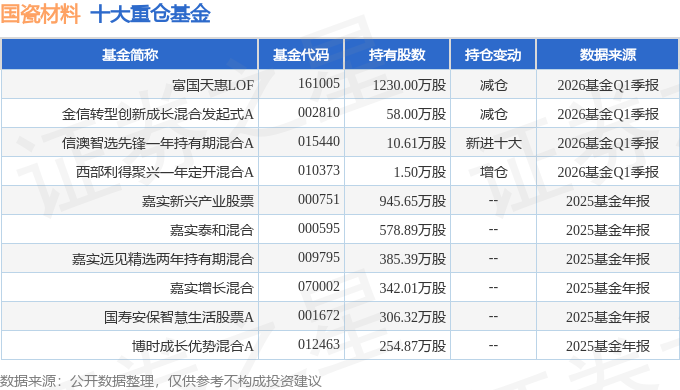Click the 新进十大 cell
This screenshot has width=680, height=390.
point(494,143)
